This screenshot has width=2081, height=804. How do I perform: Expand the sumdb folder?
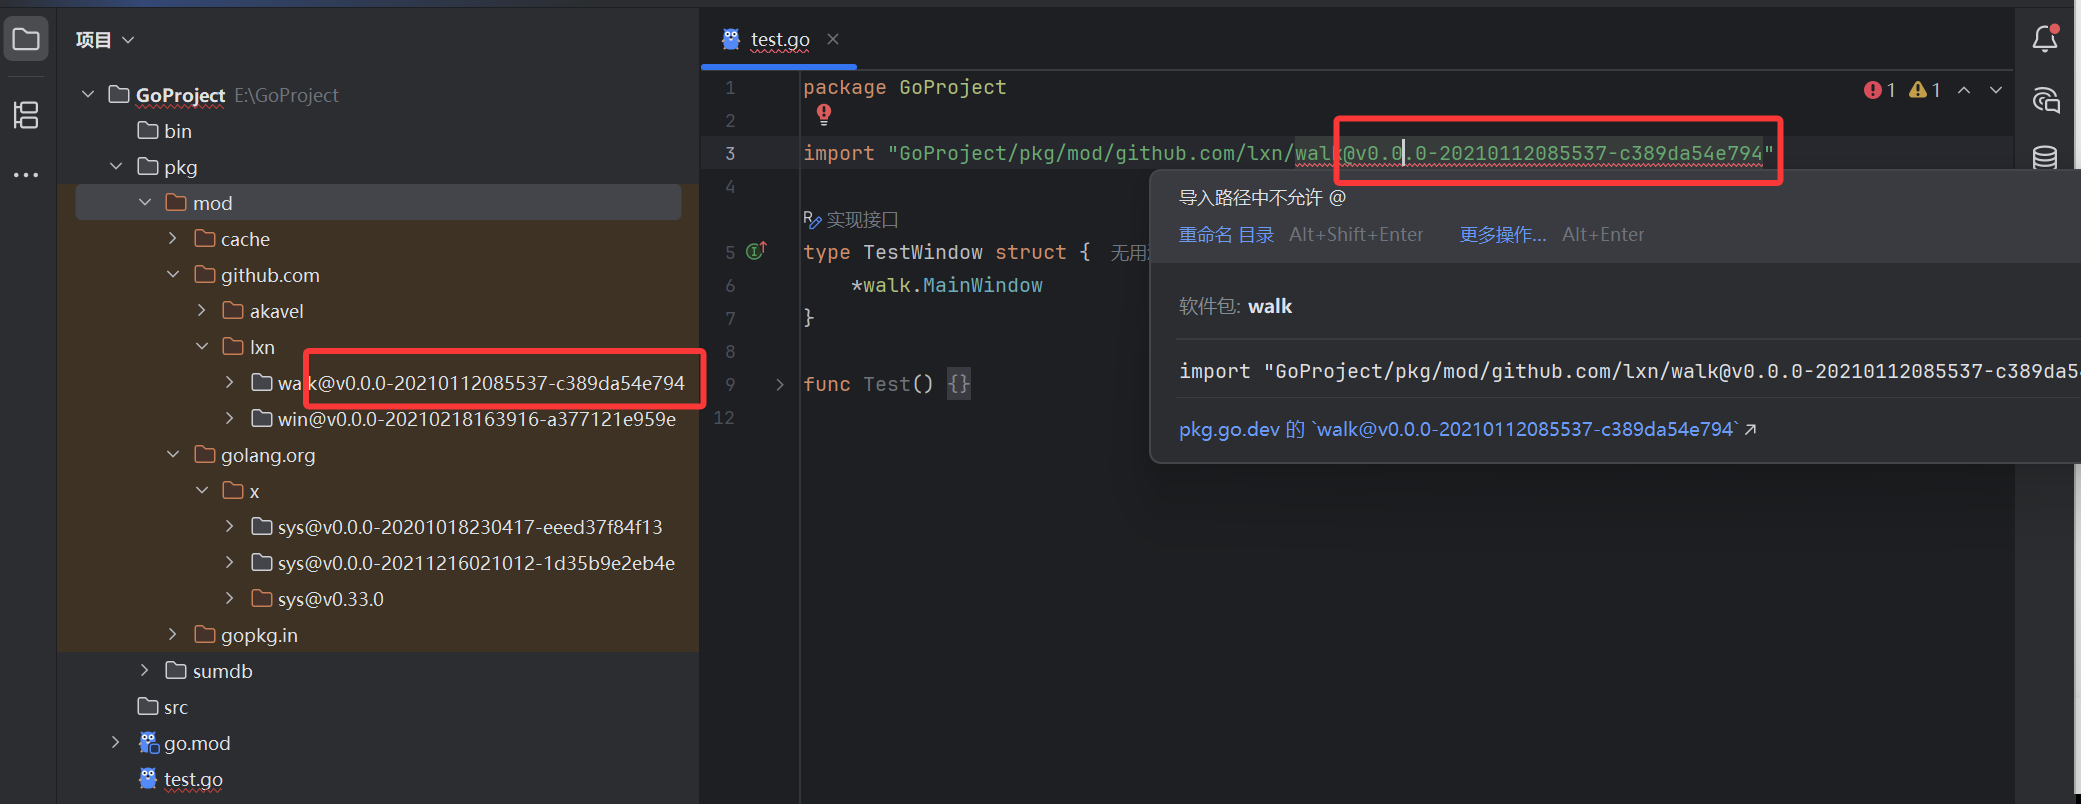[x=145, y=670]
